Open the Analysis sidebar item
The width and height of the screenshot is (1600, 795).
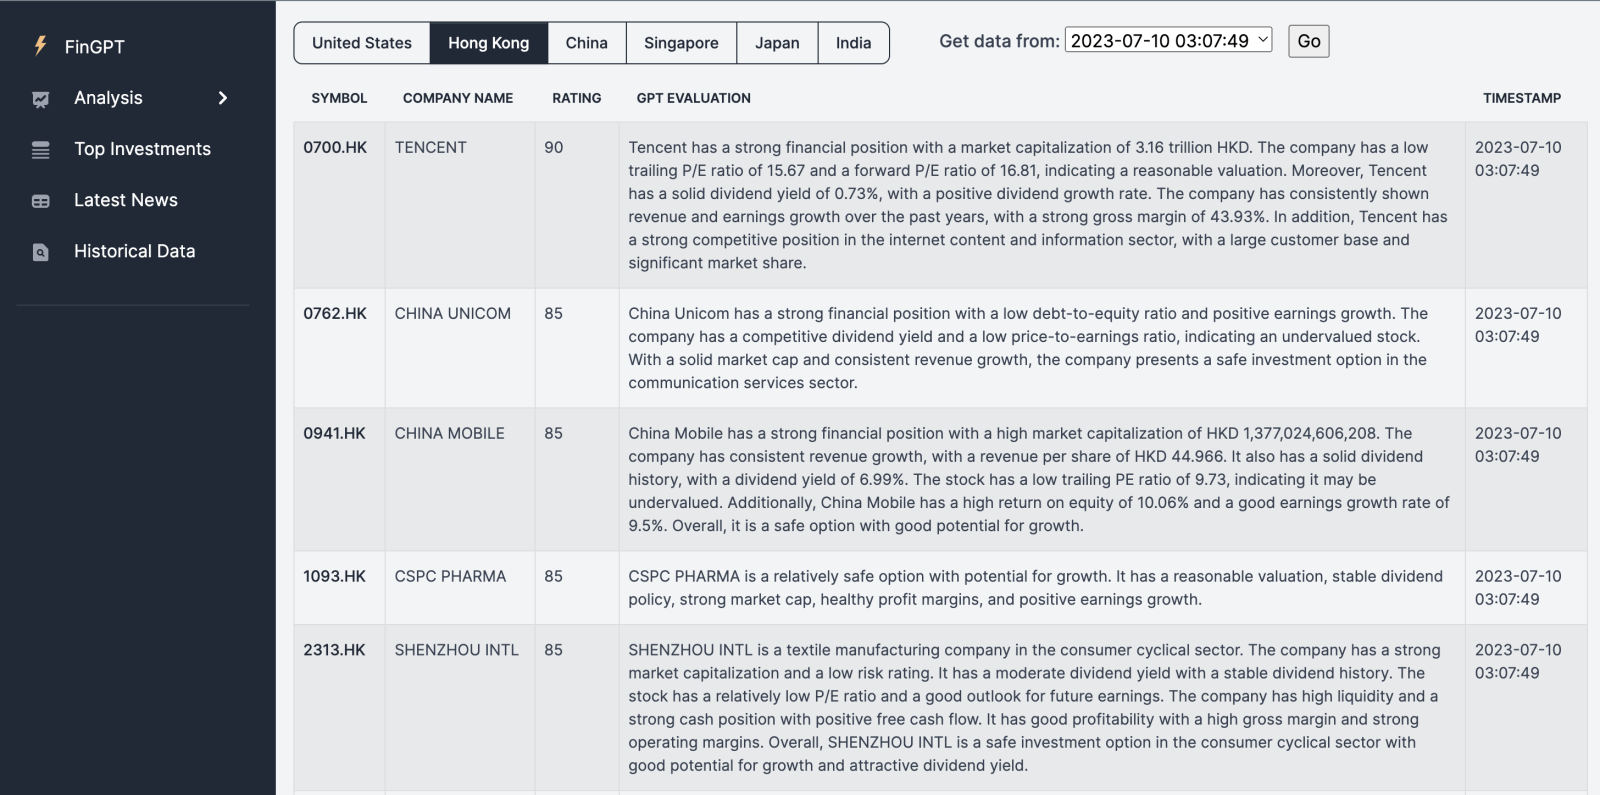click(108, 98)
